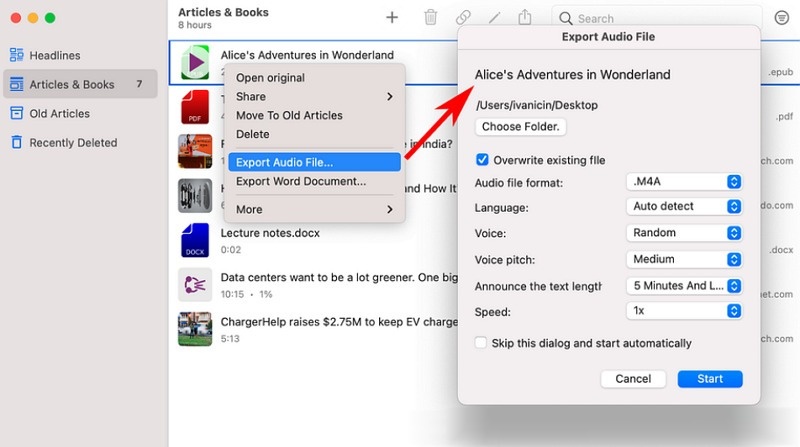
Task: Open the filter icon beside search
Action: (781, 18)
